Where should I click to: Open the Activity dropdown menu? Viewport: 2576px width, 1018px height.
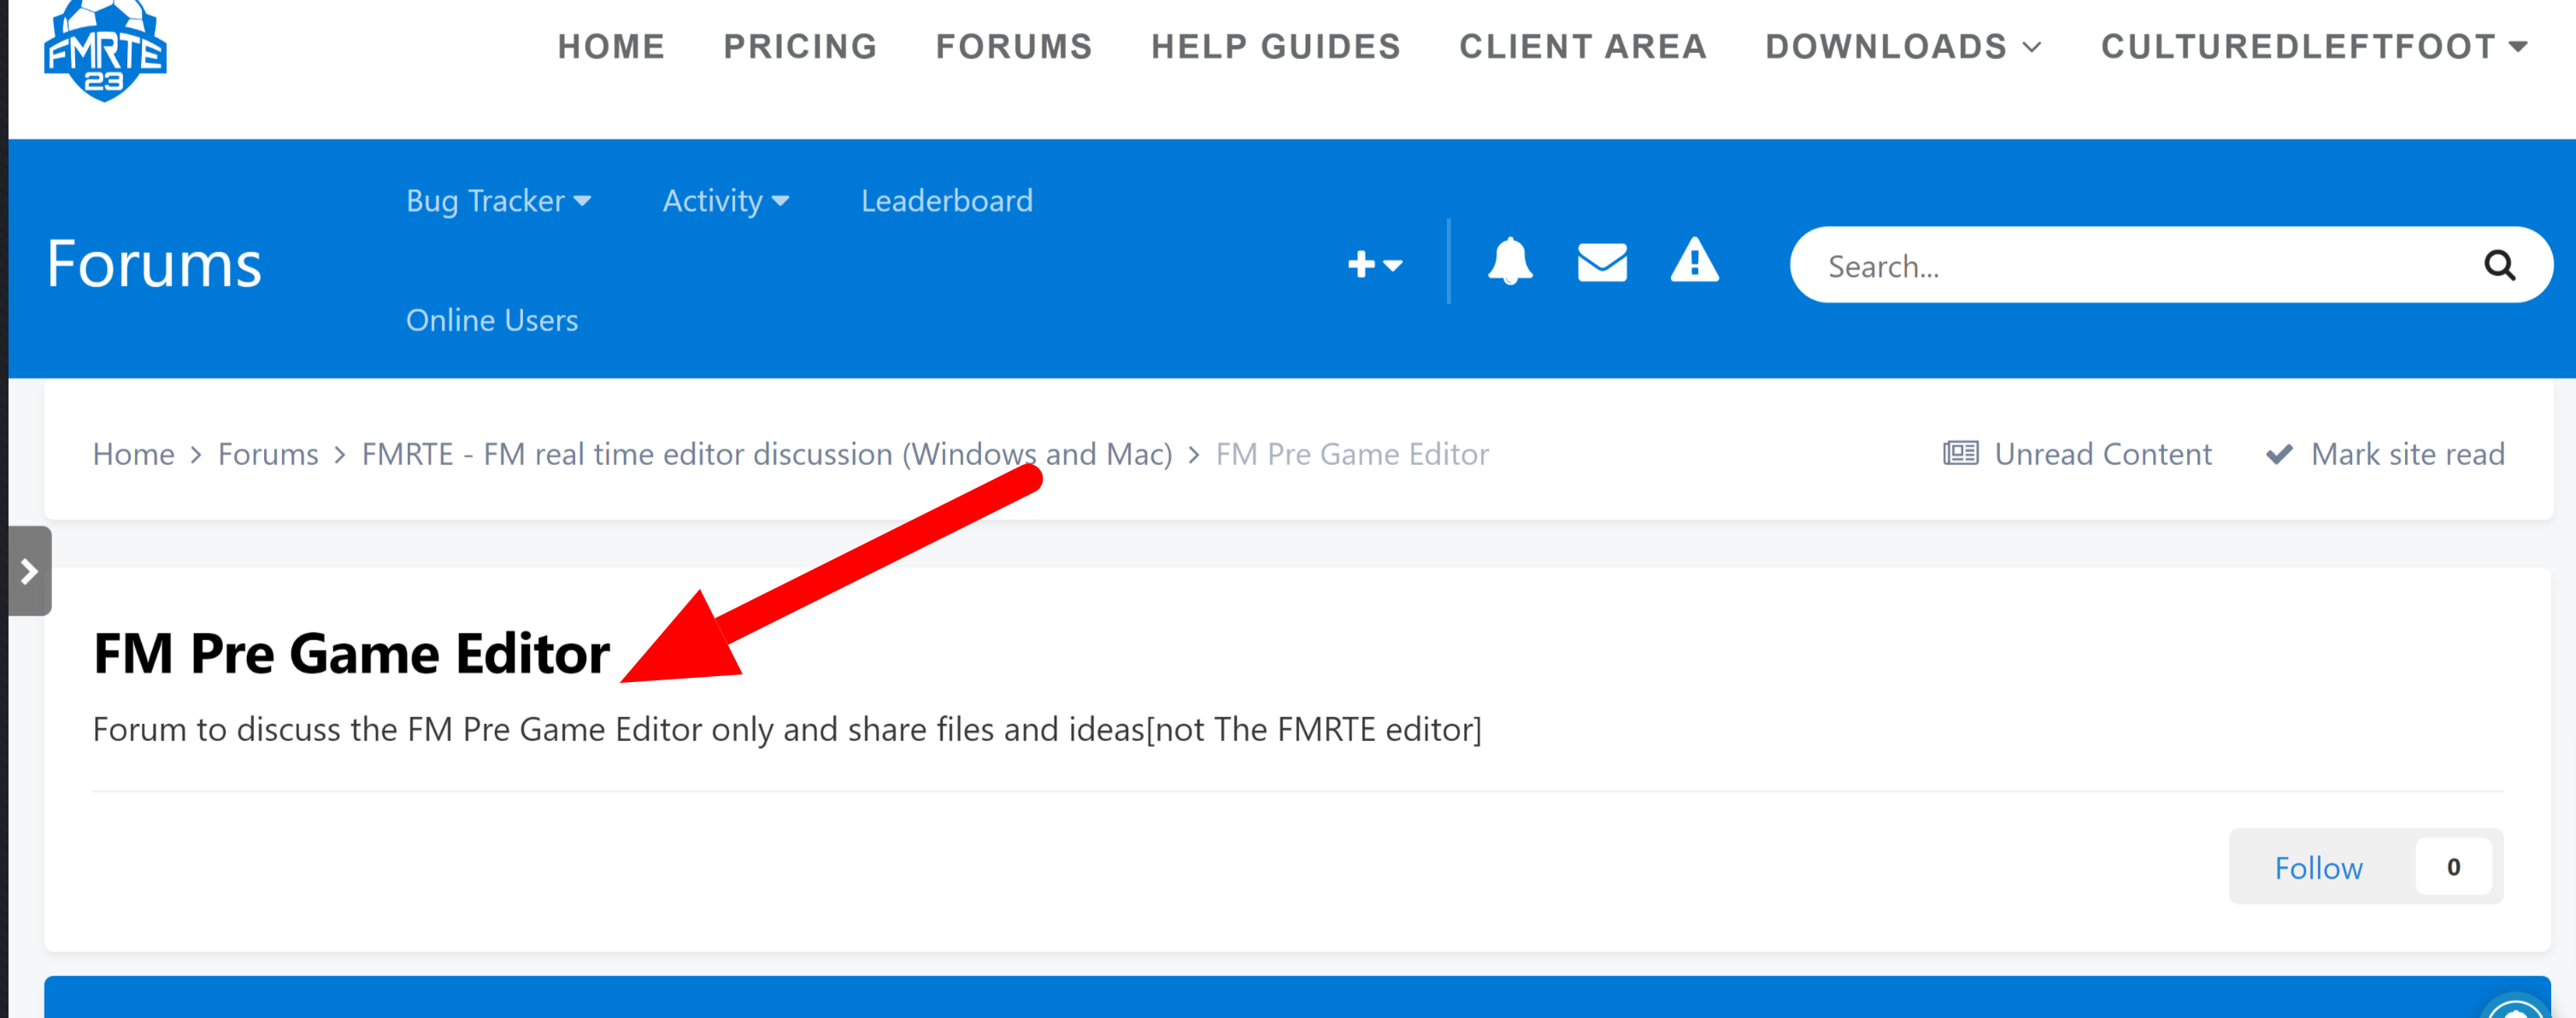pos(726,201)
